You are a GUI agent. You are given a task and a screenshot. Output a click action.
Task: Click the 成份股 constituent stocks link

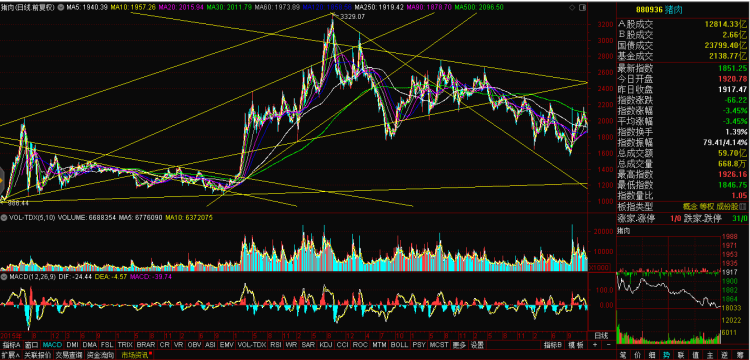pyautogui.click(x=727, y=207)
